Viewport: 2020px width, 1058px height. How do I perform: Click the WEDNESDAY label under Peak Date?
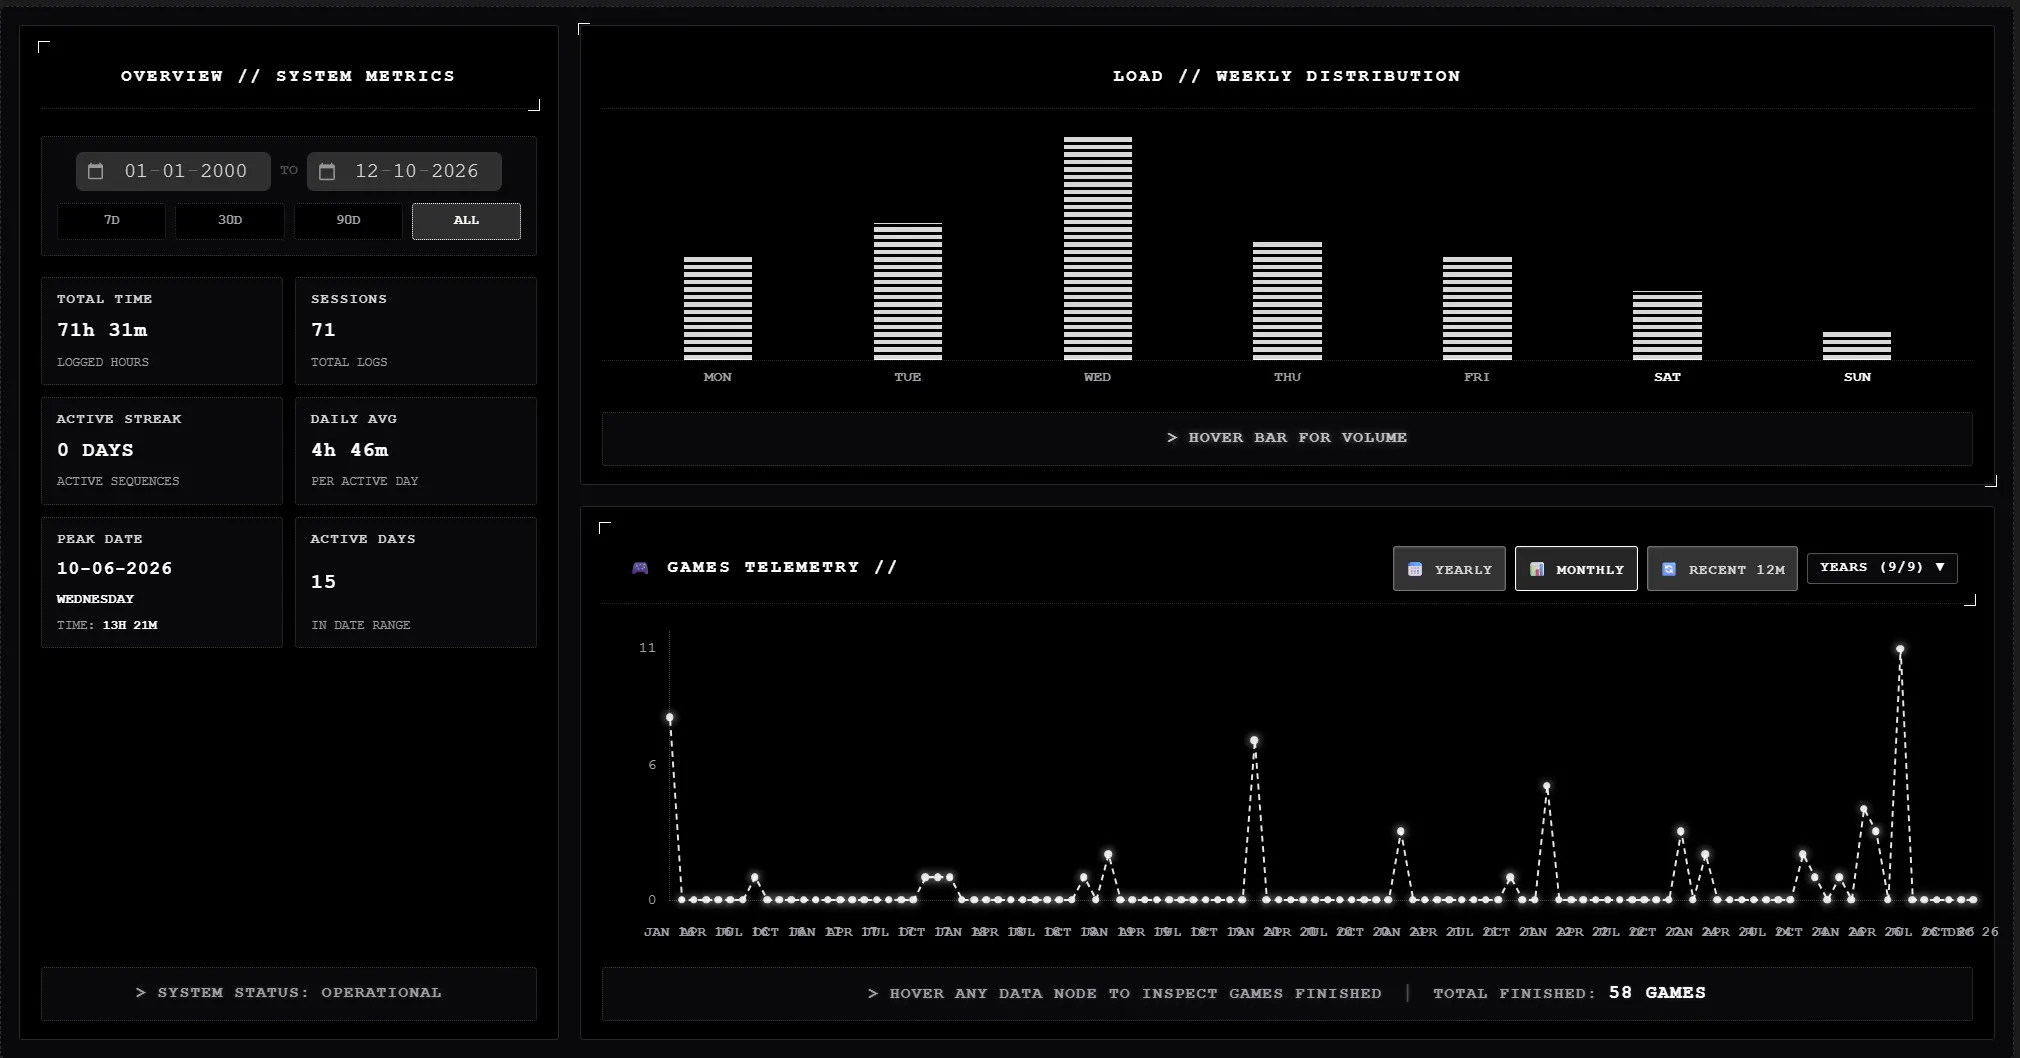95,599
